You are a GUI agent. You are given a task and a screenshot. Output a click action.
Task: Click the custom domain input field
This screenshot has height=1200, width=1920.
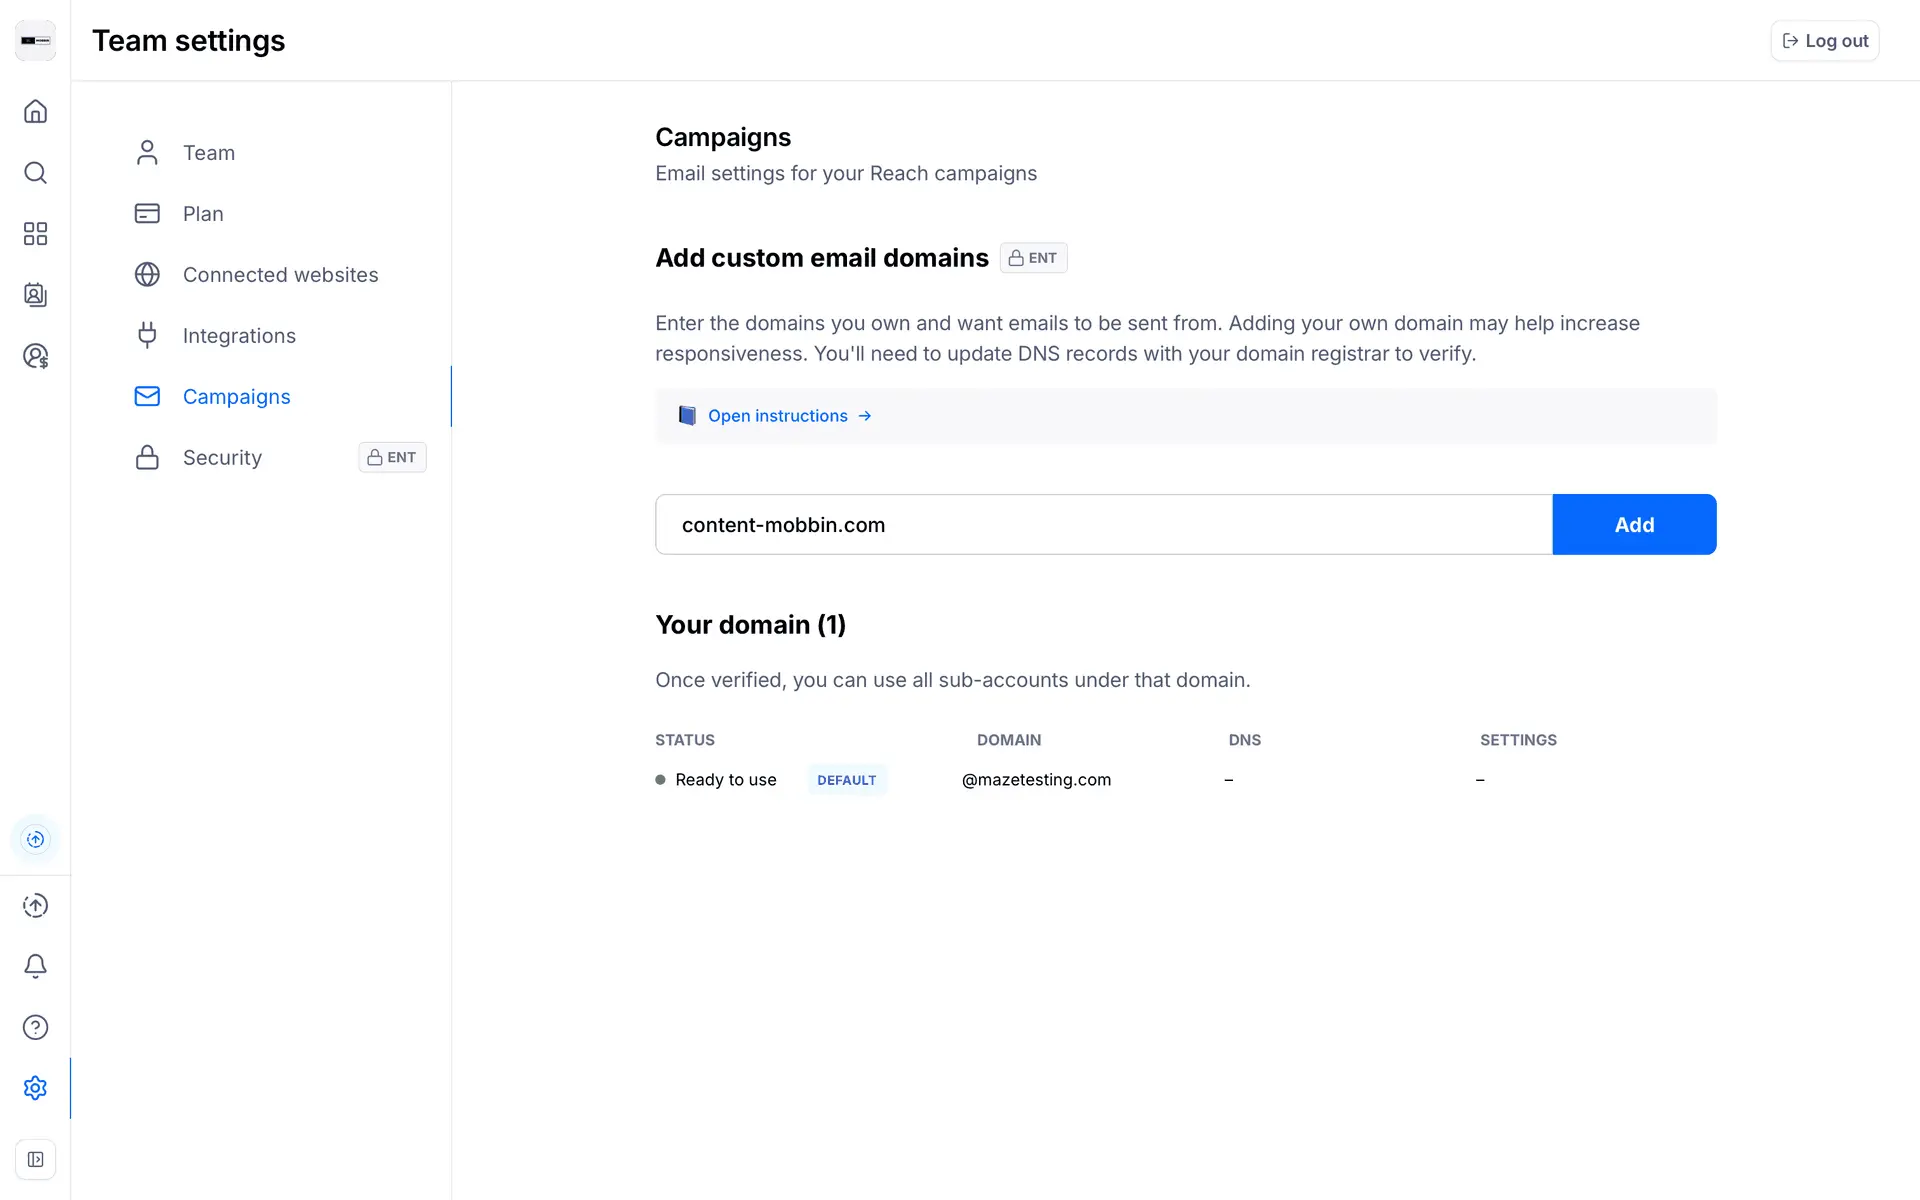click(x=1102, y=525)
